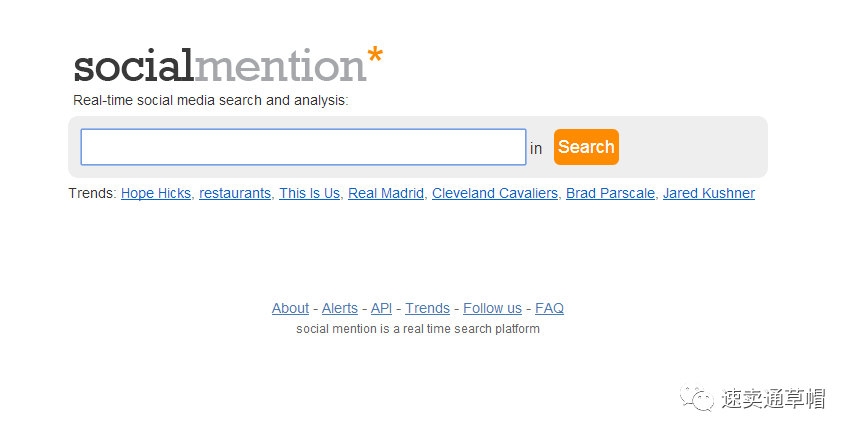Click the Cleveland Cavaliers trend link
The height and width of the screenshot is (436, 853).
[x=495, y=193]
